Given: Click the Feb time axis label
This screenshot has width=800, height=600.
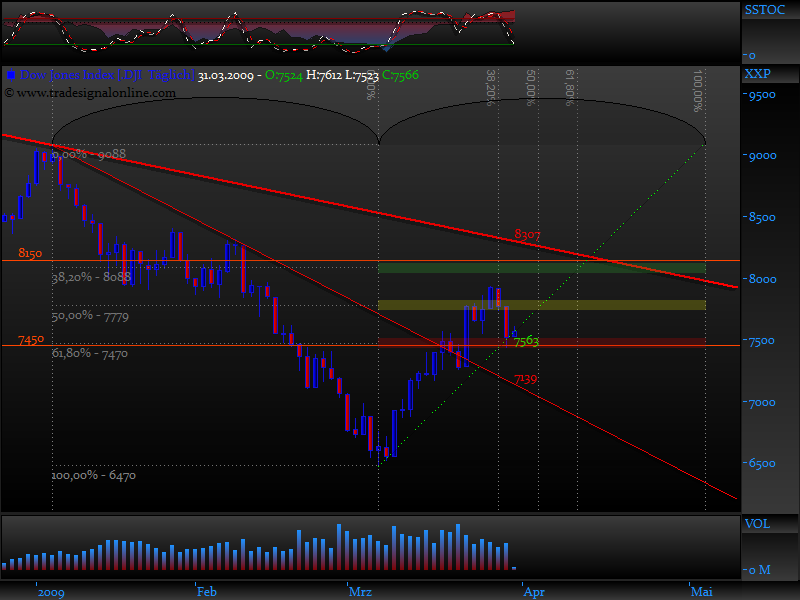Looking at the screenshot, I should 207,592.
